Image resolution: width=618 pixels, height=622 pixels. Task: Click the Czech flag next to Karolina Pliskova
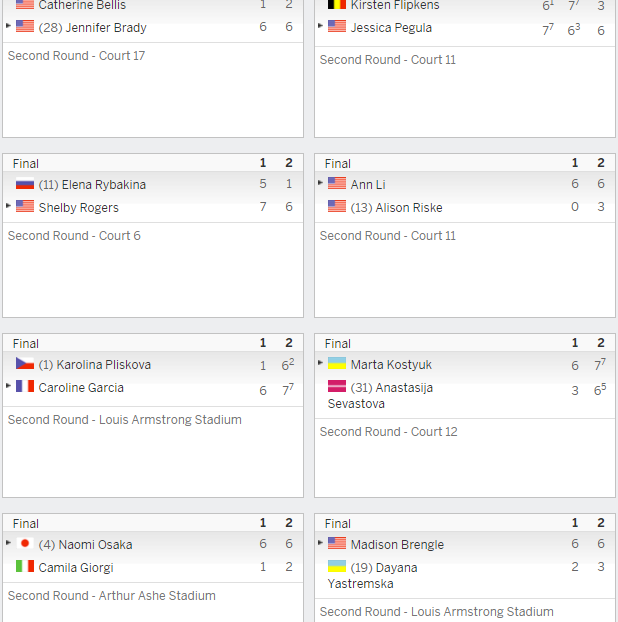tap(25, 363)
